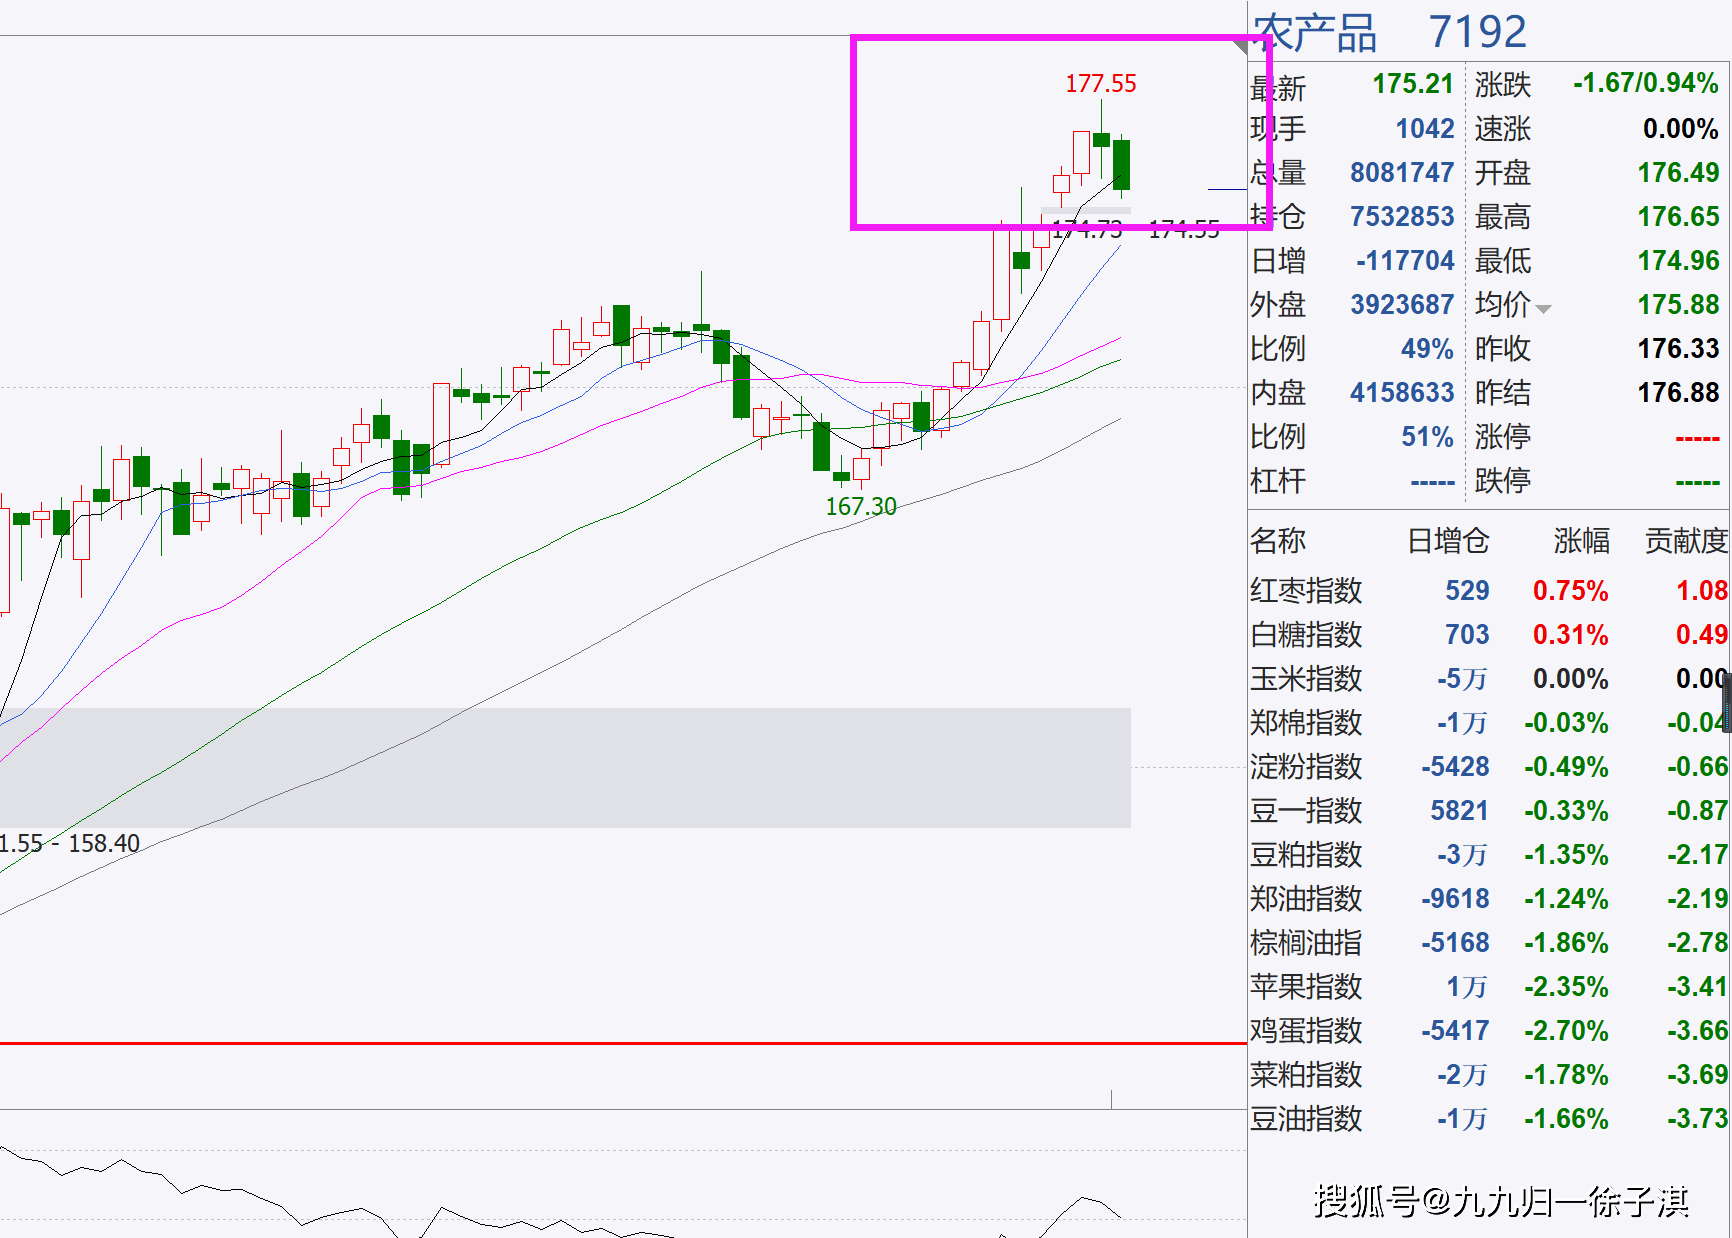
Task: Click the 最高 value 176.65
Action: tap(1678, 217)
